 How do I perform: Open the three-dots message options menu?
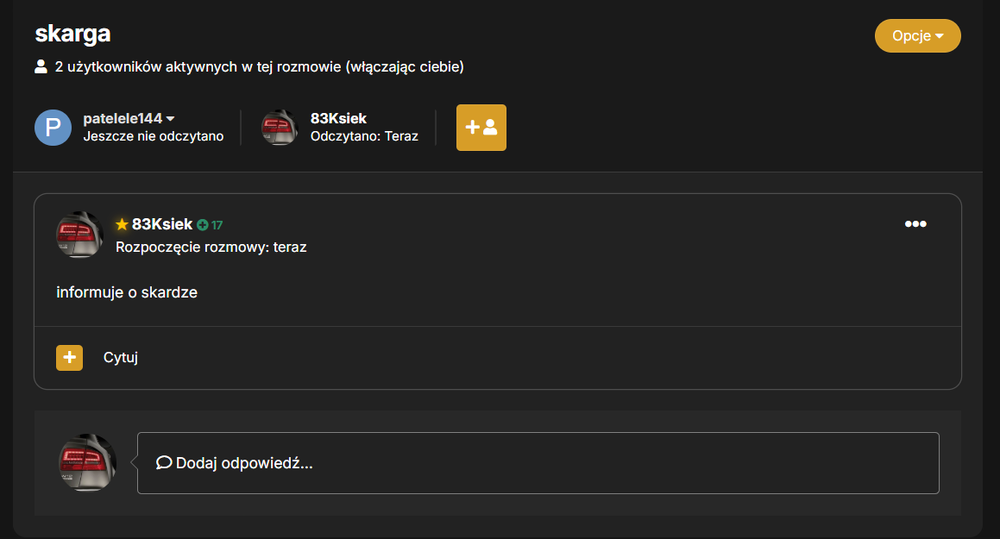point(915,224)
